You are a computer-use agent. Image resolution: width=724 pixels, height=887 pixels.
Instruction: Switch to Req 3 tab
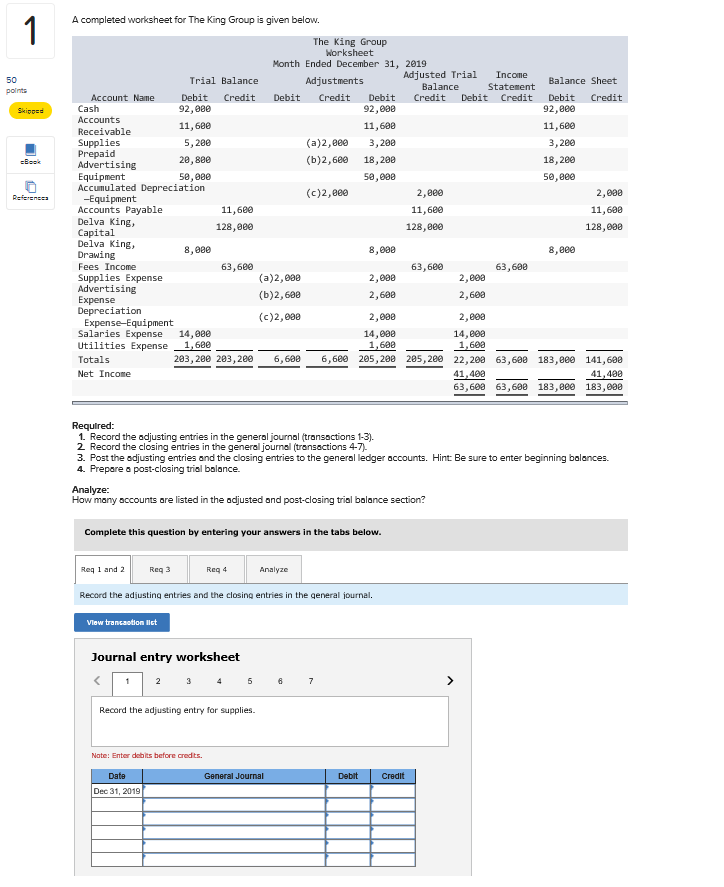(160, 570)
